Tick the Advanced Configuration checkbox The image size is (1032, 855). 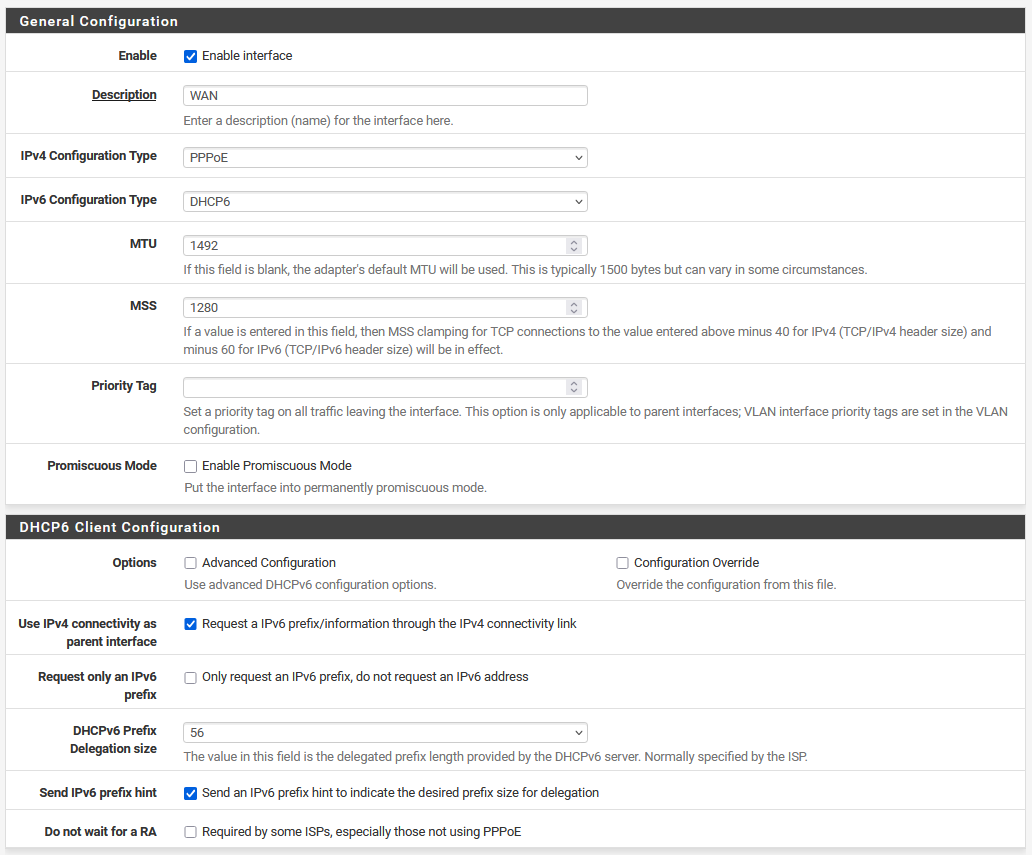190,563
